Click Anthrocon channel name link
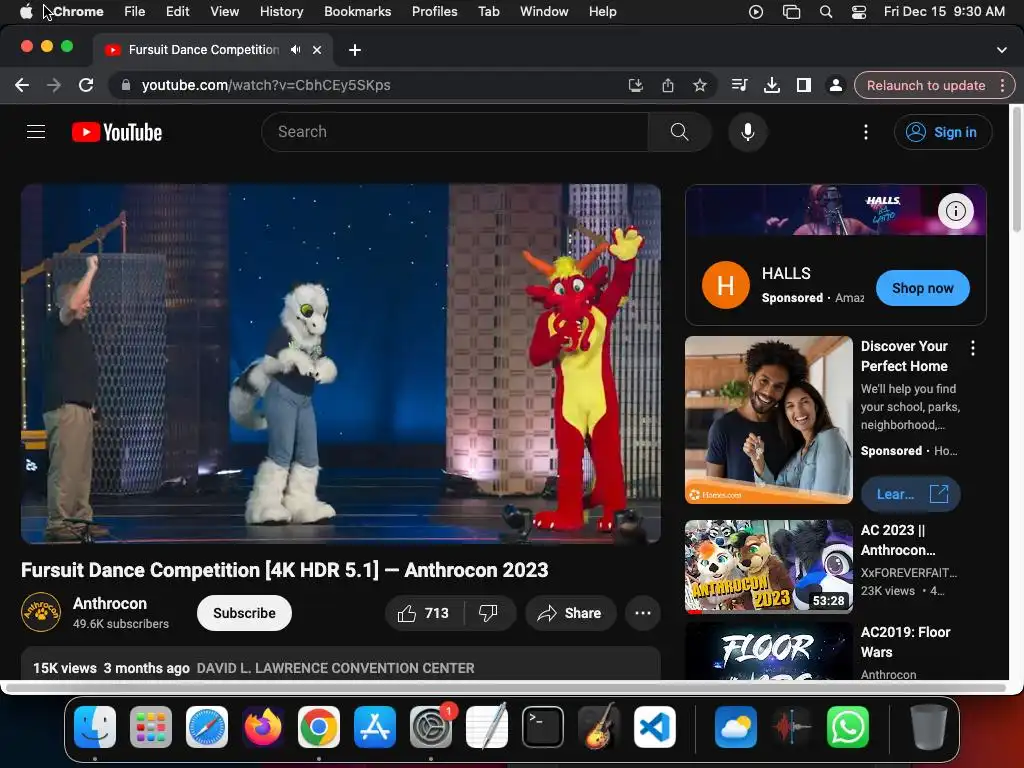Viewport: 1024px width, 768px height. click(110, 603)
